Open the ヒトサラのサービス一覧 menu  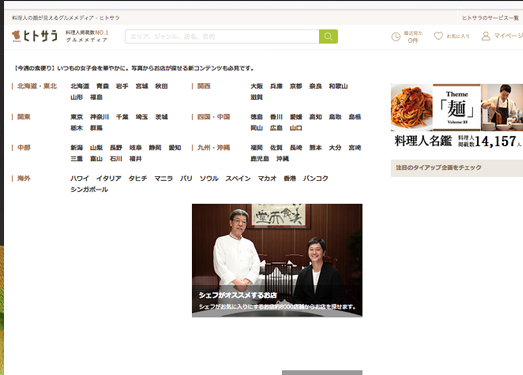pyautogui.click(x=490, y=18)
